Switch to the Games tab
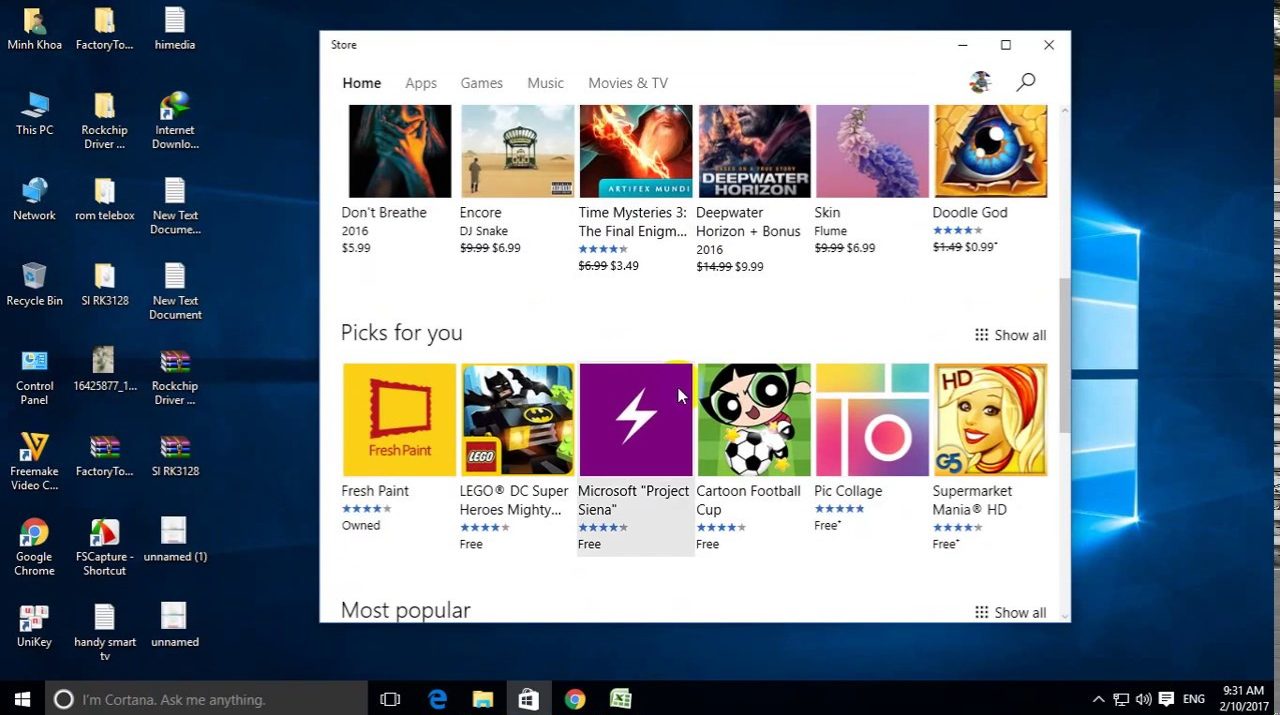The width and height of the screenshot is (1280, 715). coord(481,83)
